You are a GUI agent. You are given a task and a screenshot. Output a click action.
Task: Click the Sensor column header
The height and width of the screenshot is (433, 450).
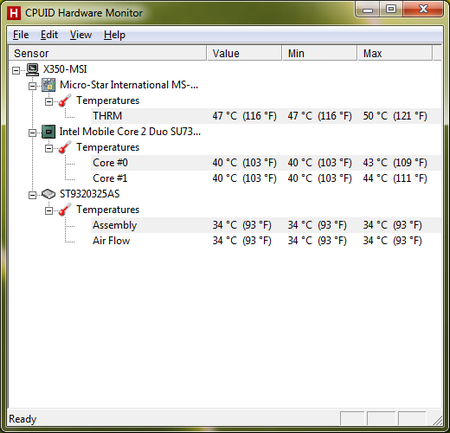pyautogui.click(x=107, y=53)
